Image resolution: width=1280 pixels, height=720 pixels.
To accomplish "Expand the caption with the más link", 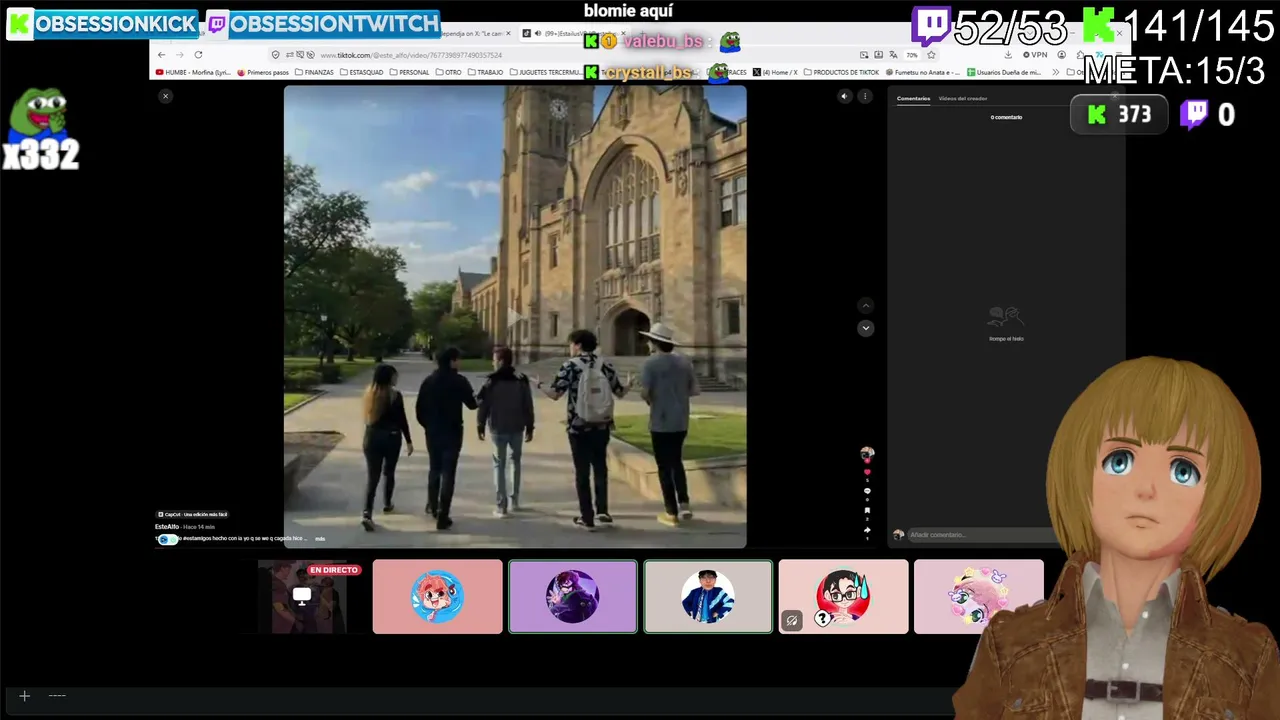I will point(320,539).
